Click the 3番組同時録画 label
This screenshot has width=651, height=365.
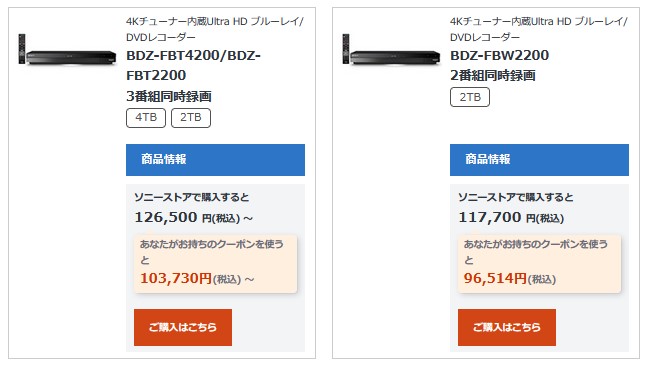[x=169, y=96]
